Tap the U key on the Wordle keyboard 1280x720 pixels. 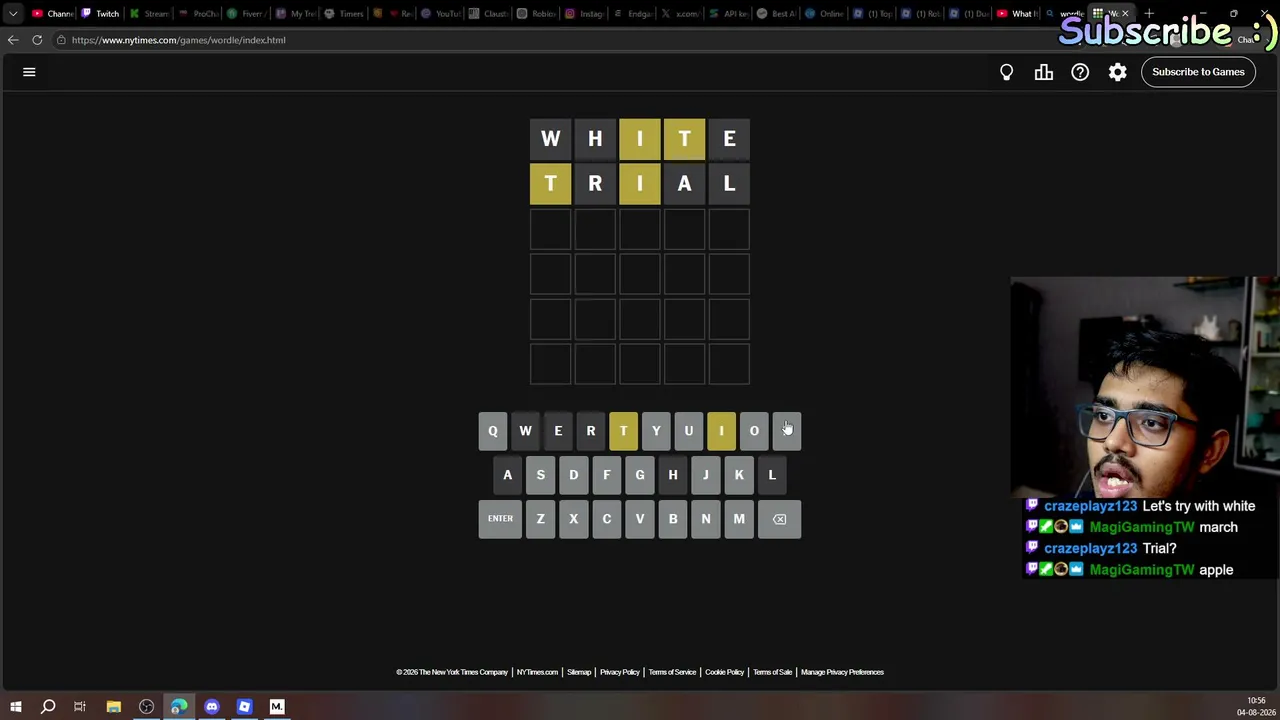[689, 431]
